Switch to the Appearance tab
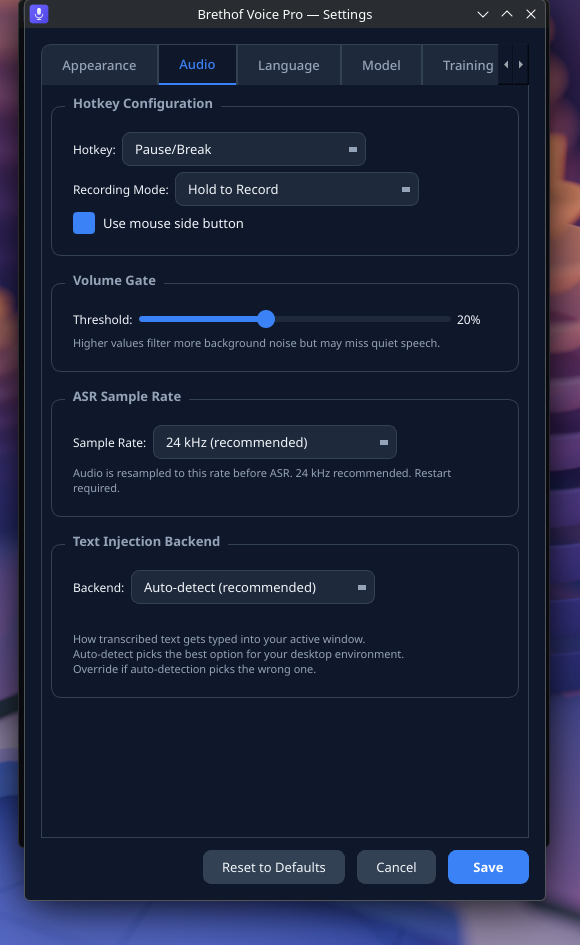Viewport: 580px width, 945px height. (x=99, y=64)
